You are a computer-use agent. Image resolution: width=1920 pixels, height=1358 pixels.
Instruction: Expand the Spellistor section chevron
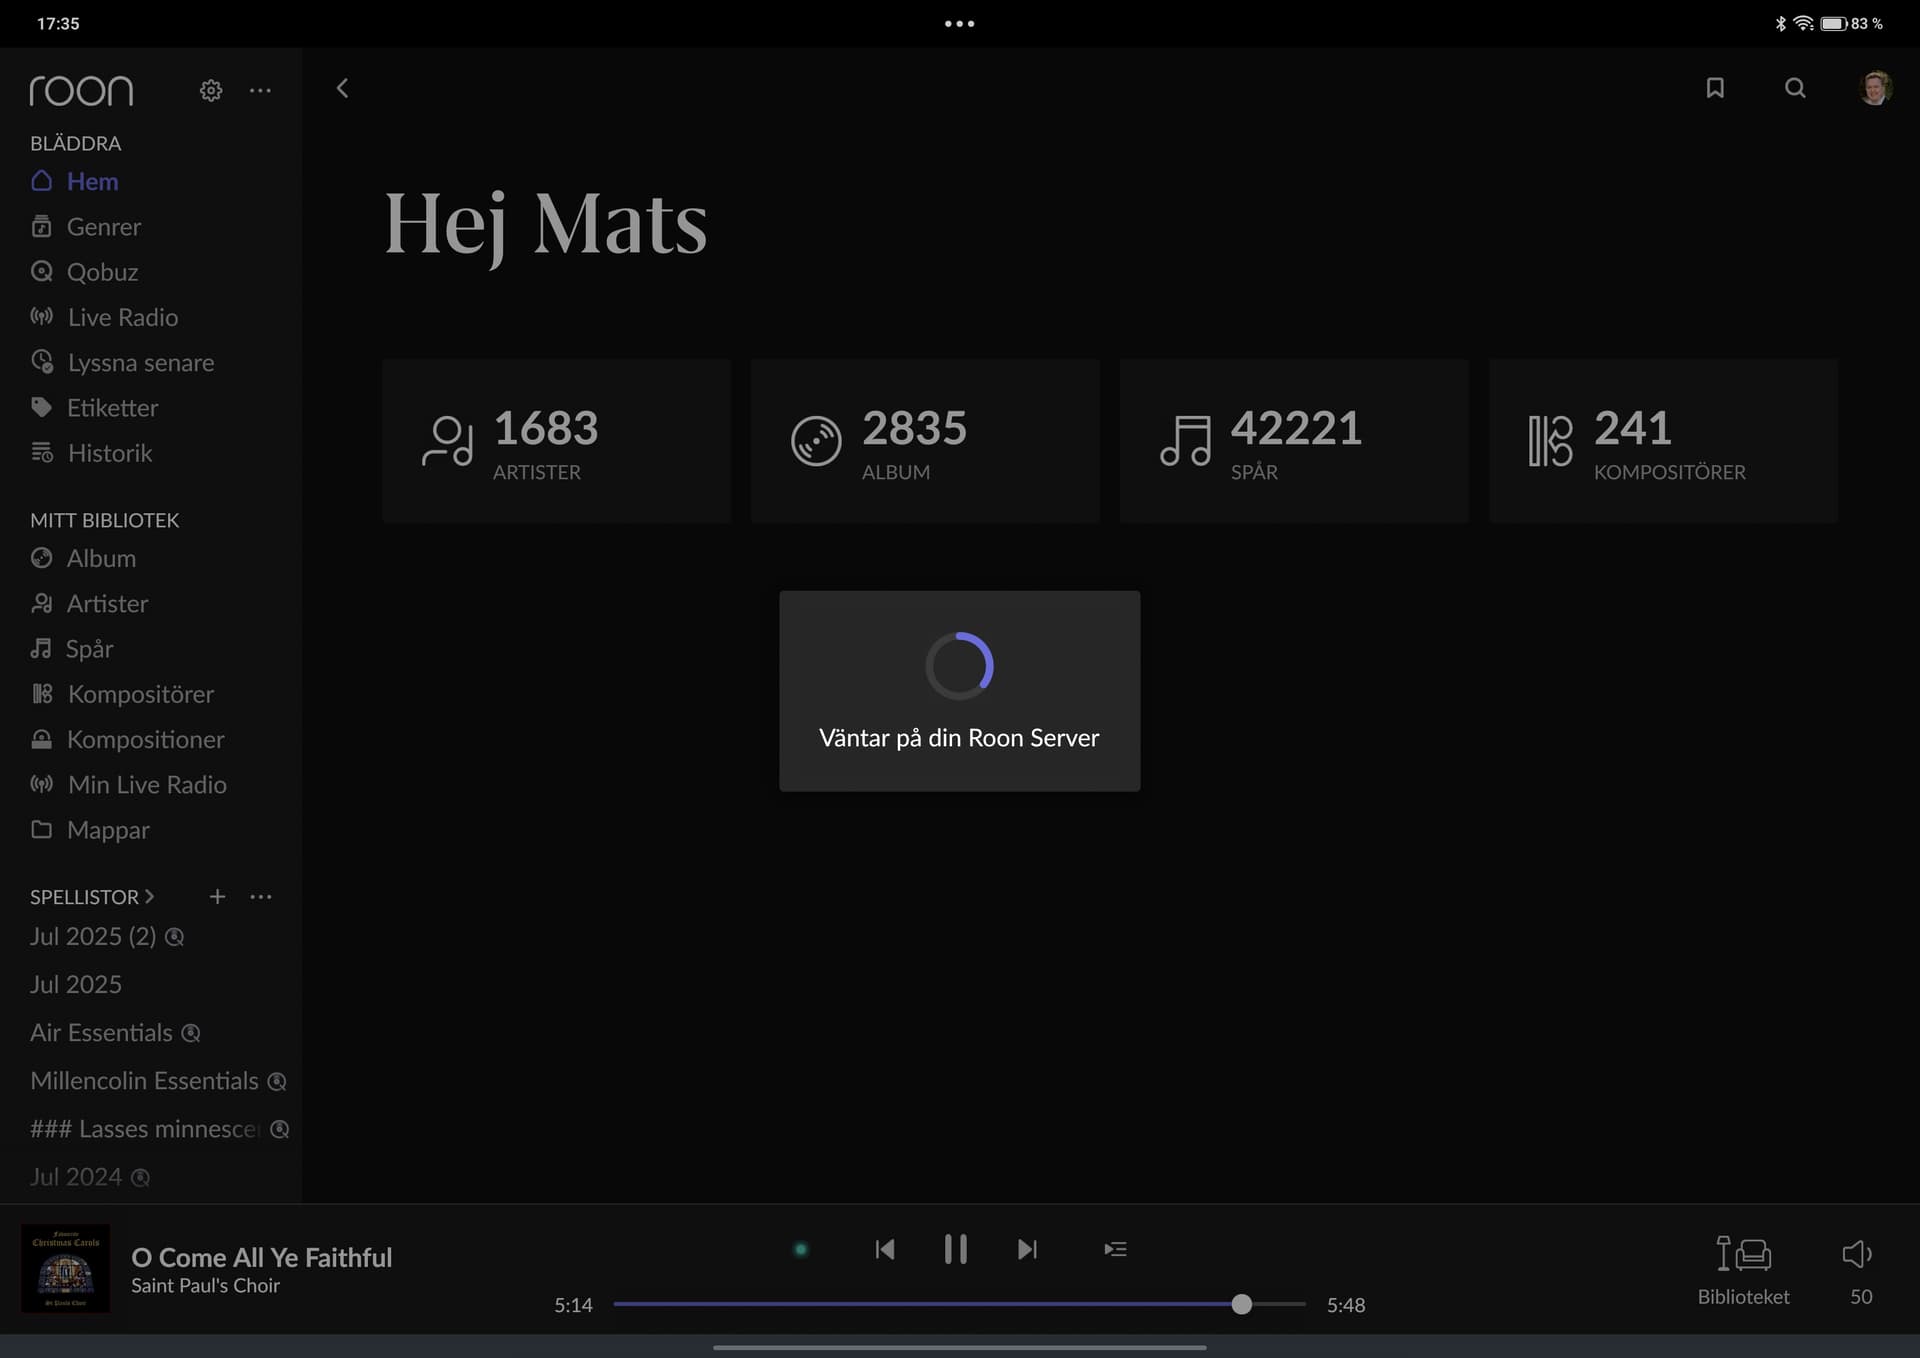pos(149,897)
